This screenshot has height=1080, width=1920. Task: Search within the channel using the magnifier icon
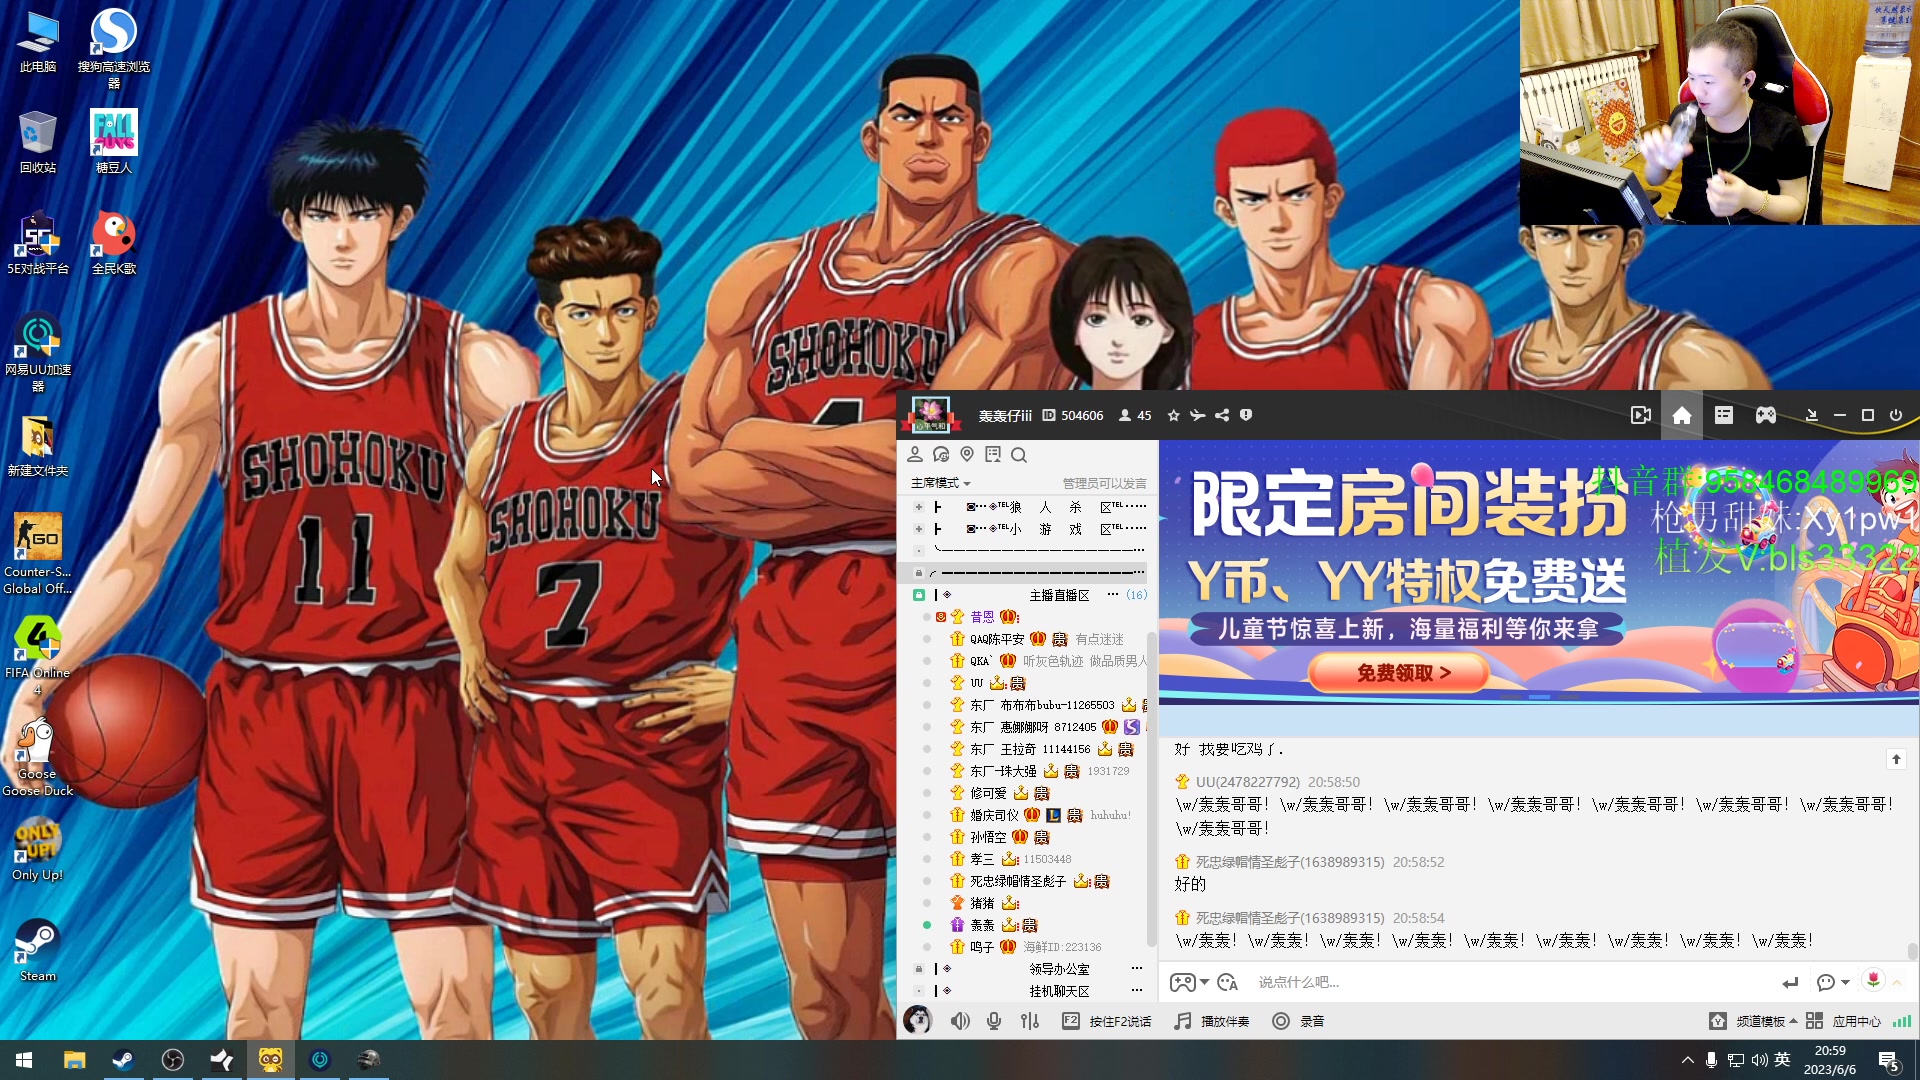tap(1019, 455)
